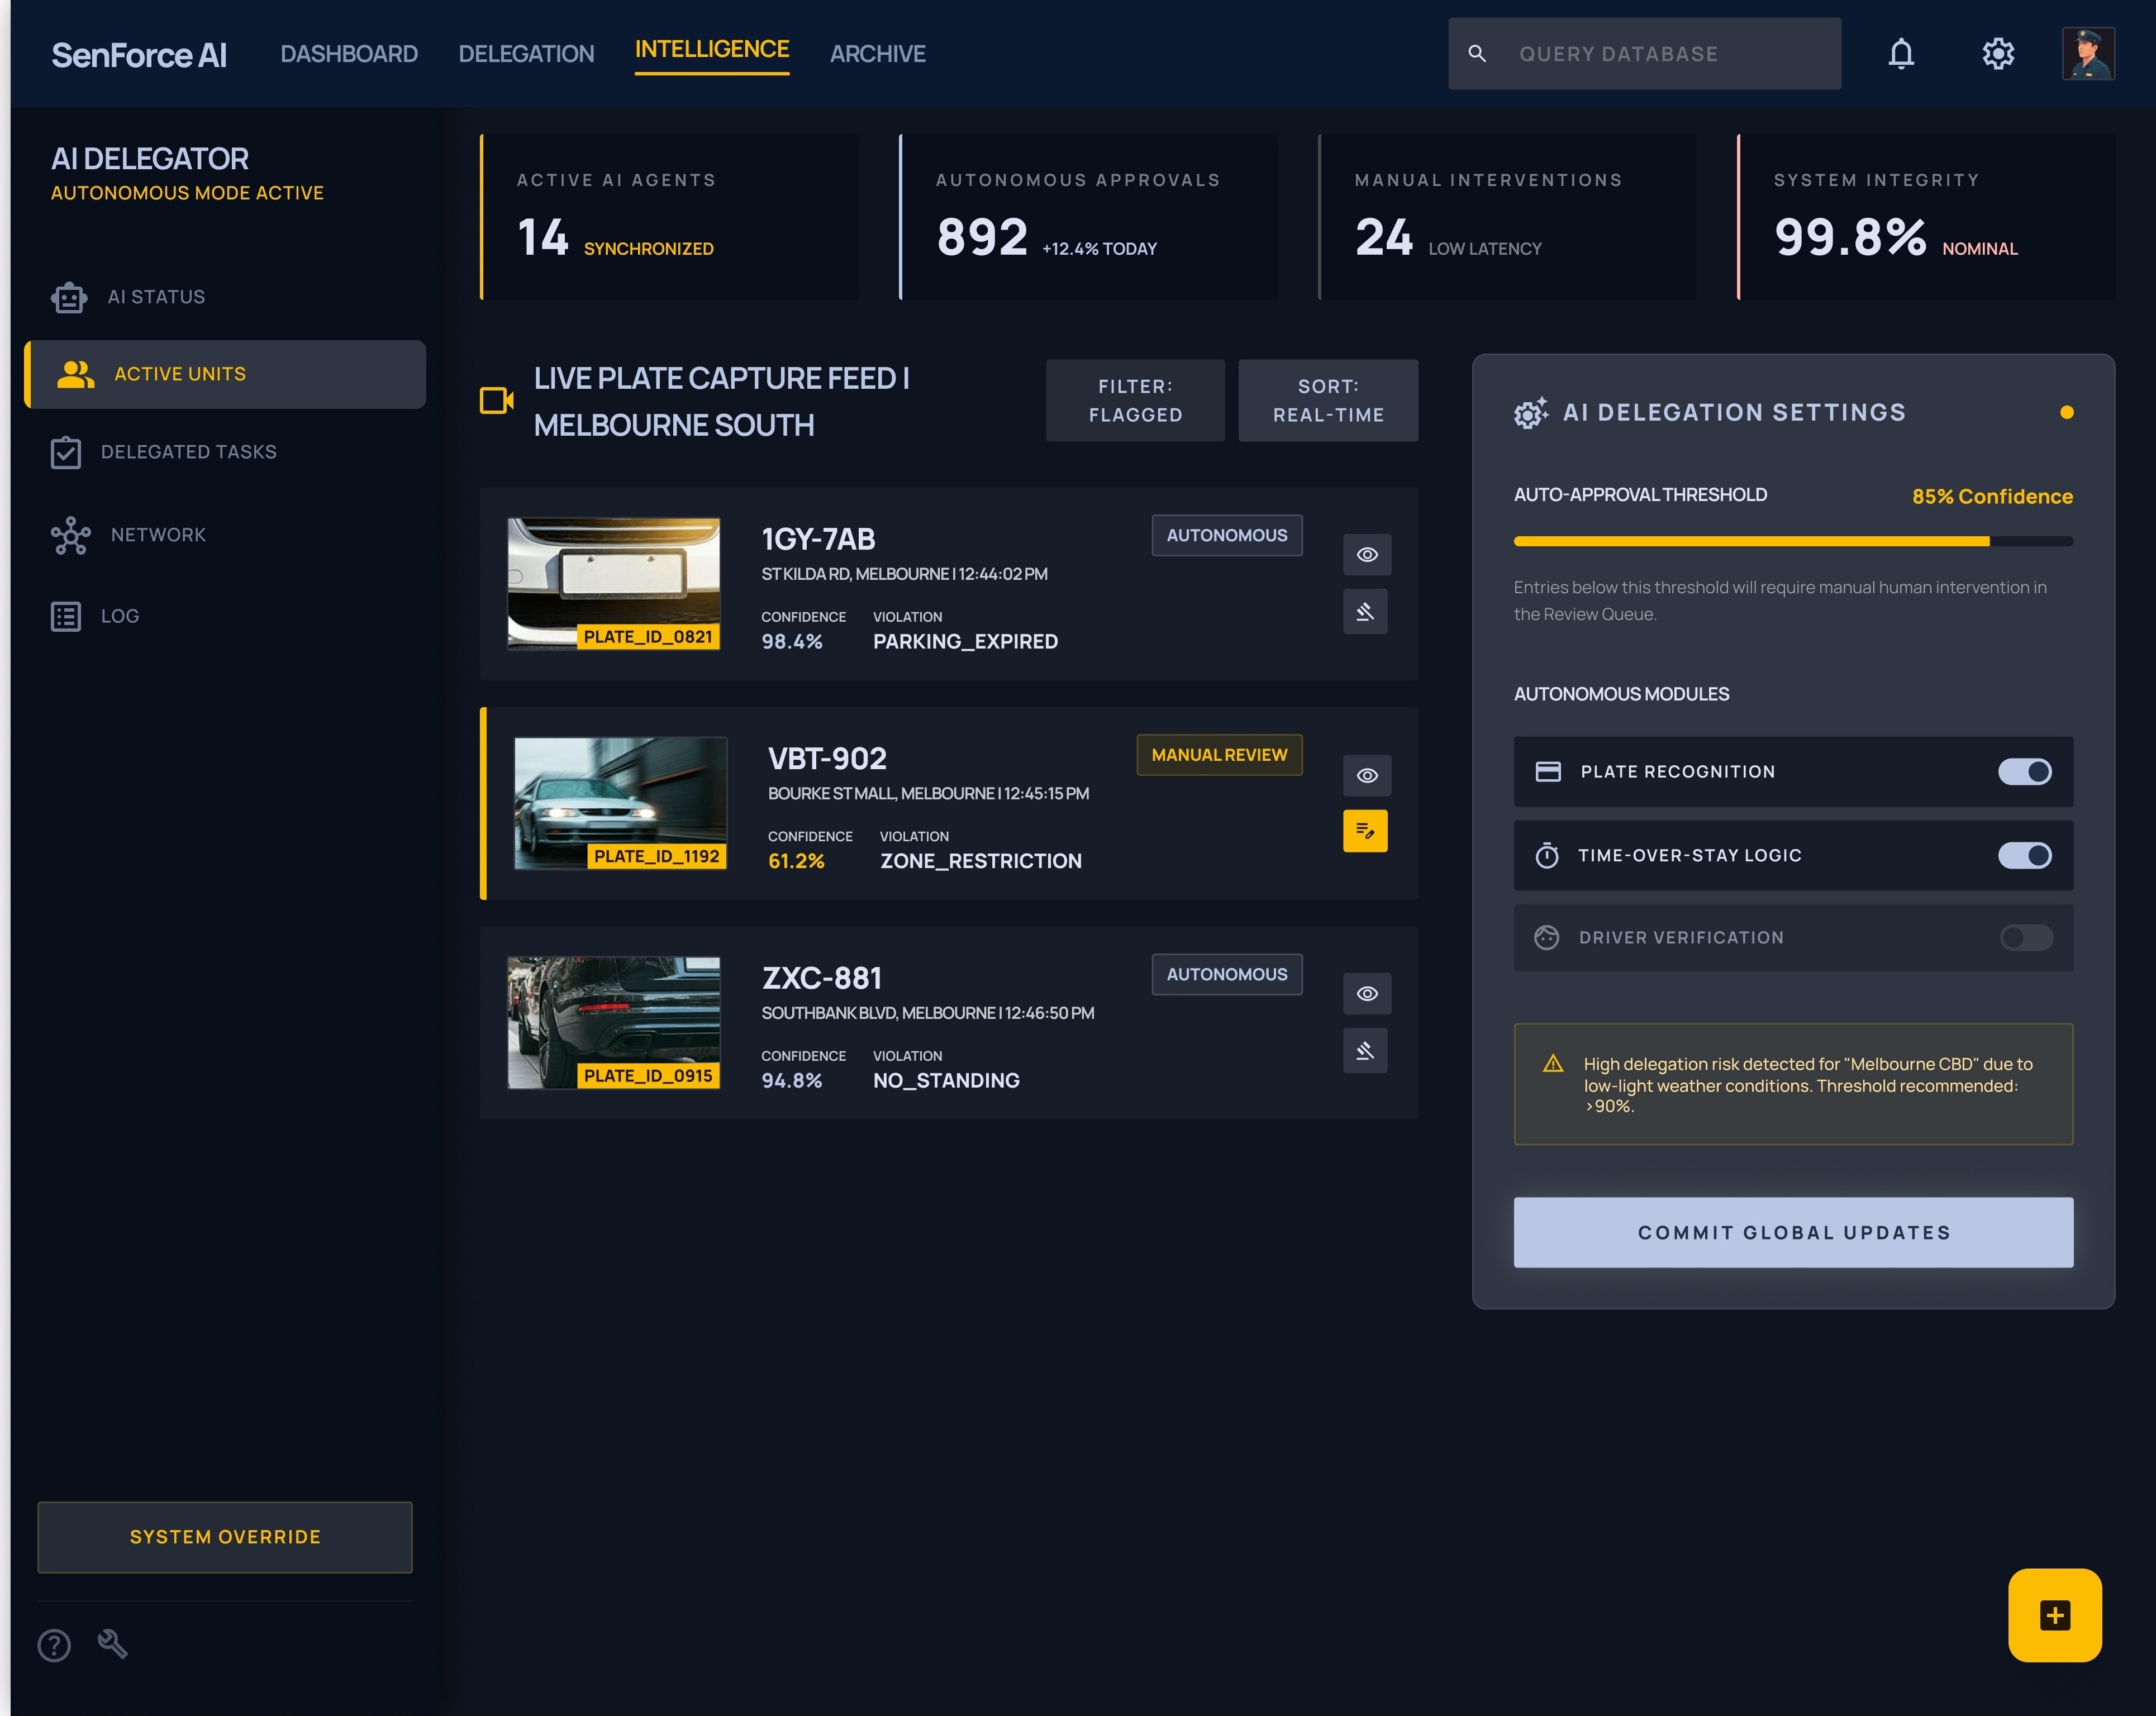Click the System Override button
The width and height of the screenshot is (2156, 1716).
tap(225, 1537)
